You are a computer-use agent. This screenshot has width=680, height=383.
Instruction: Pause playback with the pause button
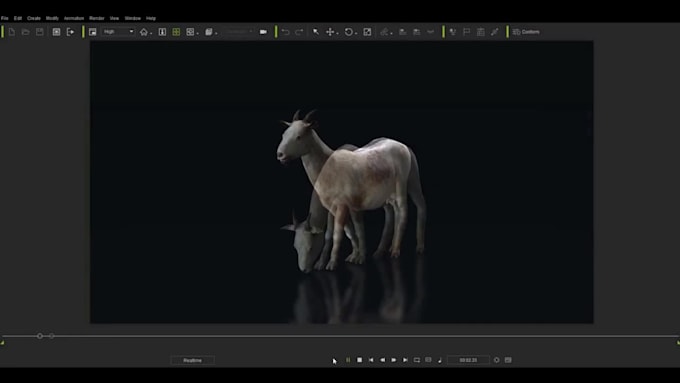[x=348, y=360]
